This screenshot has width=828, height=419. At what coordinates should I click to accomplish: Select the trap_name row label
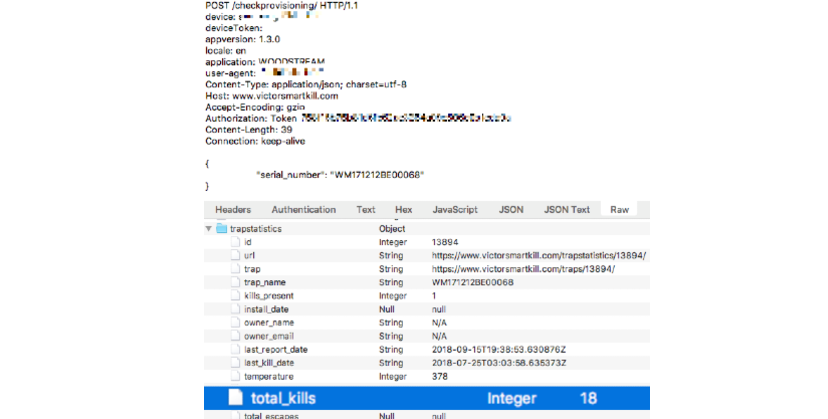(265, 283)
